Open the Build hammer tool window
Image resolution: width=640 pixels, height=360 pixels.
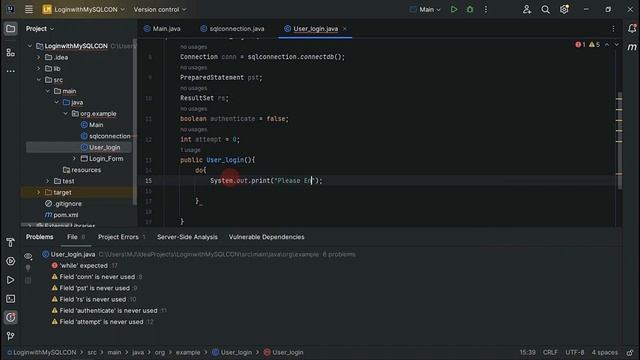pyautogui.click(x=11, y=242)
